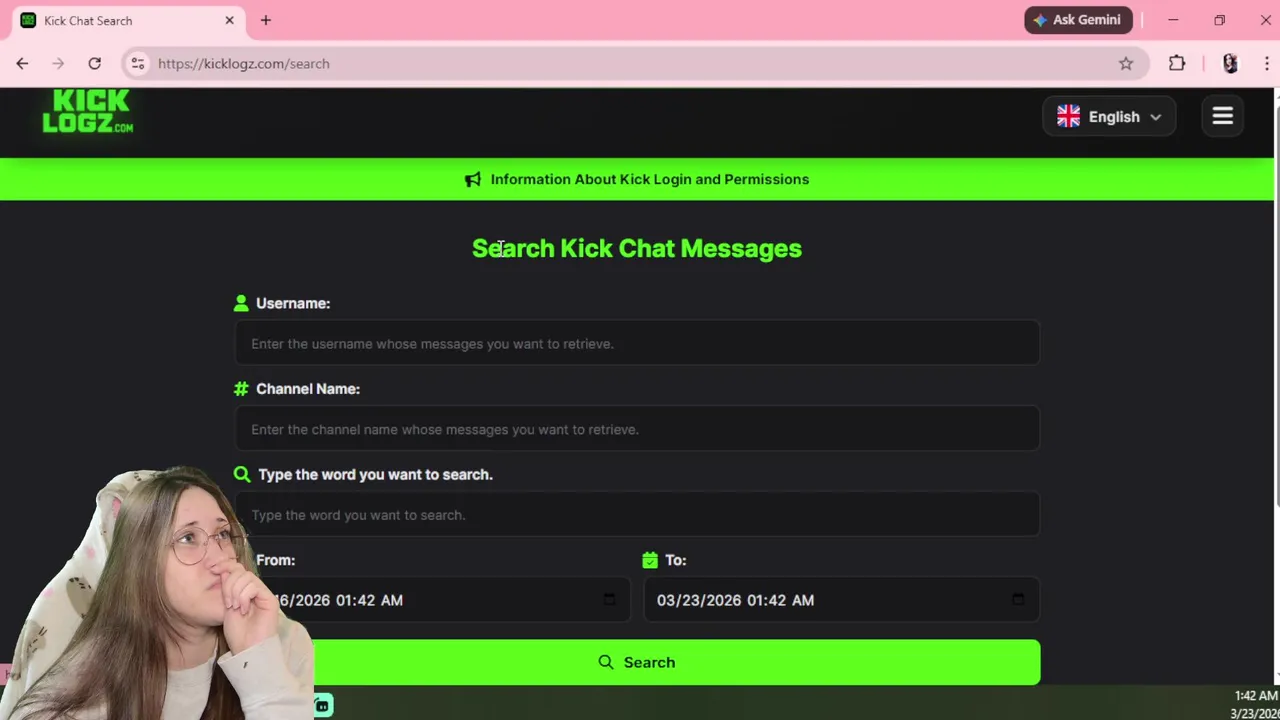Click the user icon beside Username

click(241, 303)
